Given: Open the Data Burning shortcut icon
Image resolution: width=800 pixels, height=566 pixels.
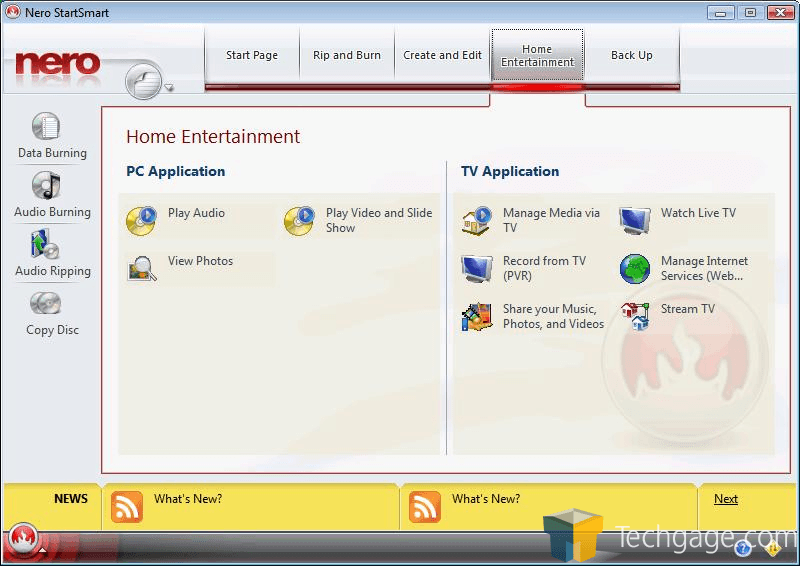Looking at the screenshot, I should coord(46,126).
